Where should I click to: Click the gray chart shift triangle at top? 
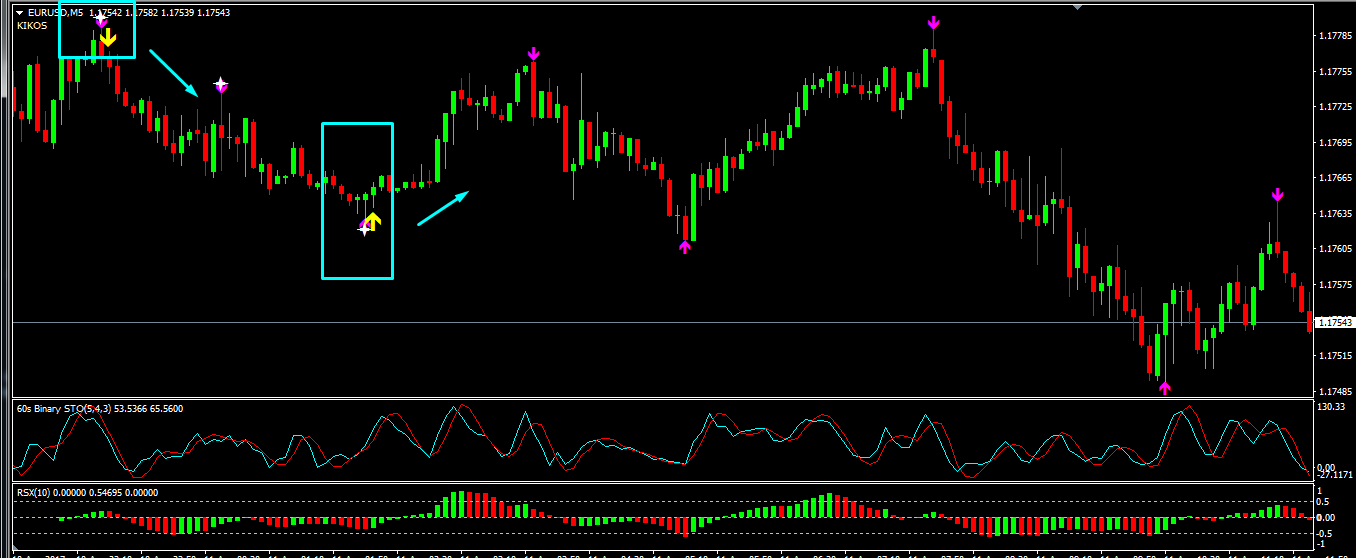point(1077,7)
